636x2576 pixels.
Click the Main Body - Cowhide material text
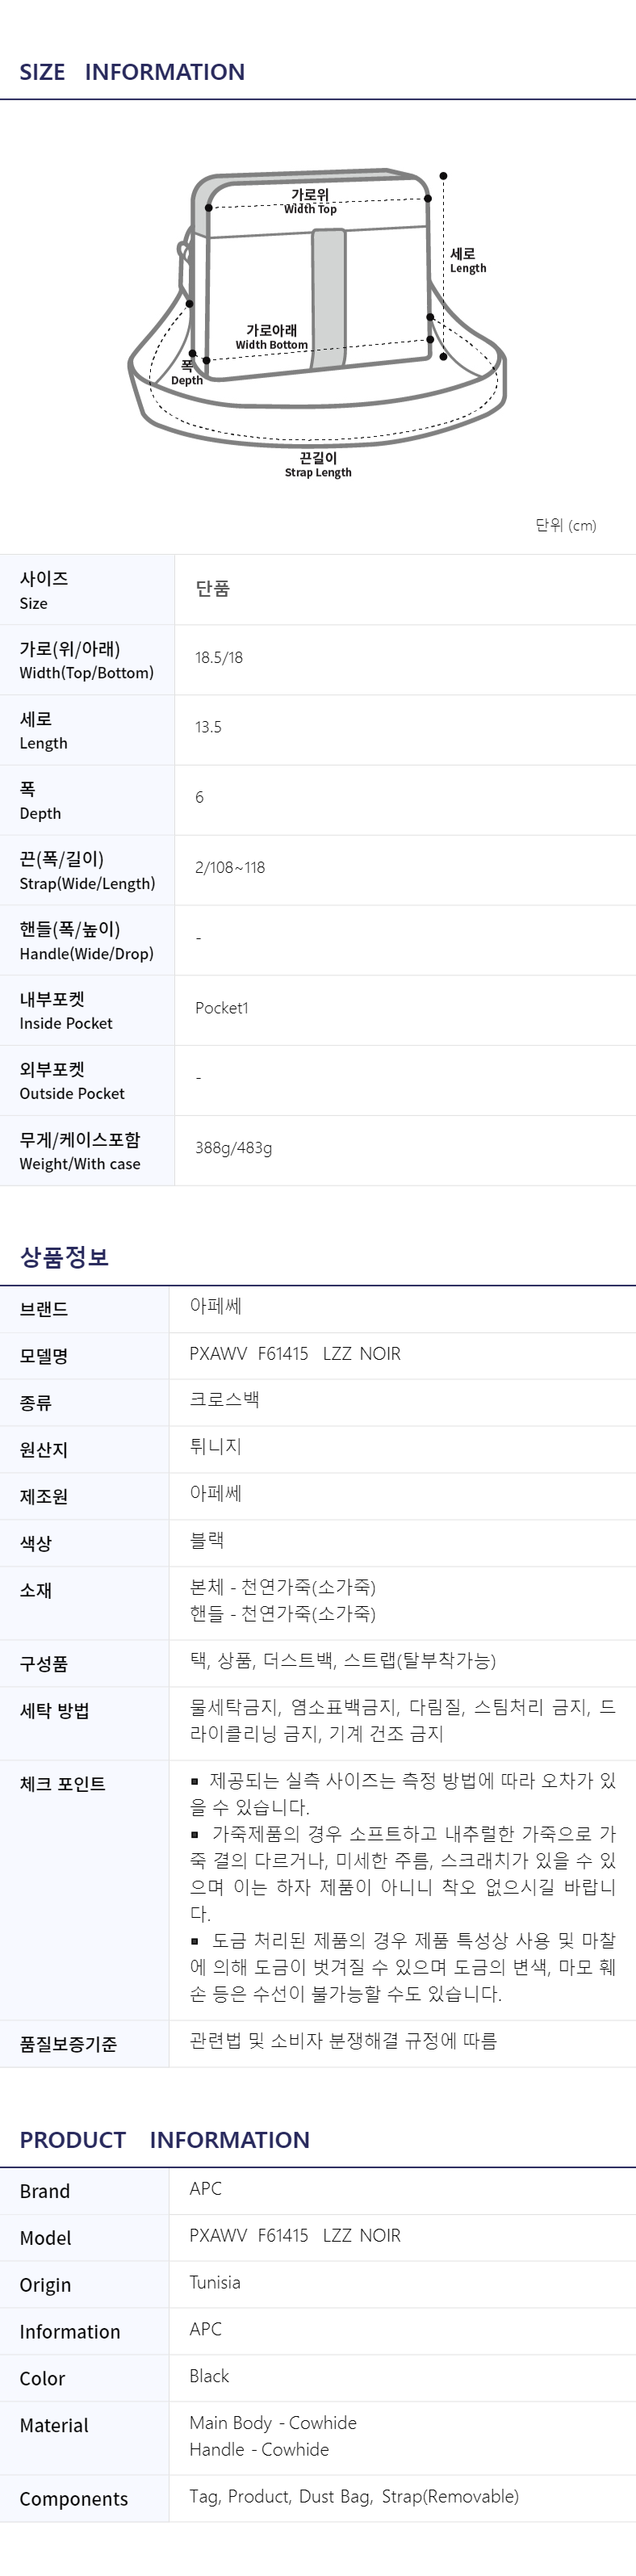(273, 2423)
